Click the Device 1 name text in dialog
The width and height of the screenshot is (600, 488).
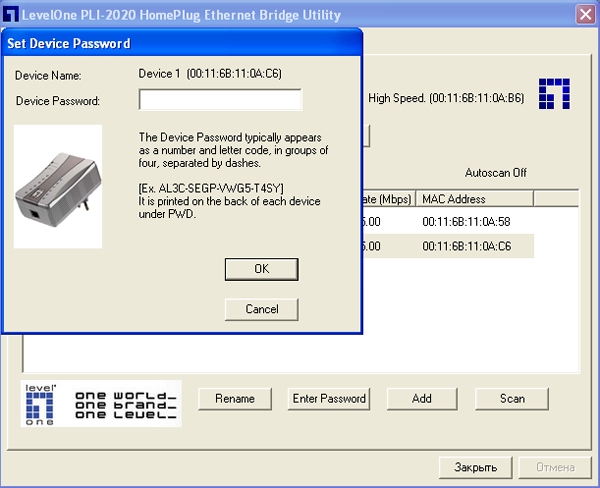click(x=210, y=73)
